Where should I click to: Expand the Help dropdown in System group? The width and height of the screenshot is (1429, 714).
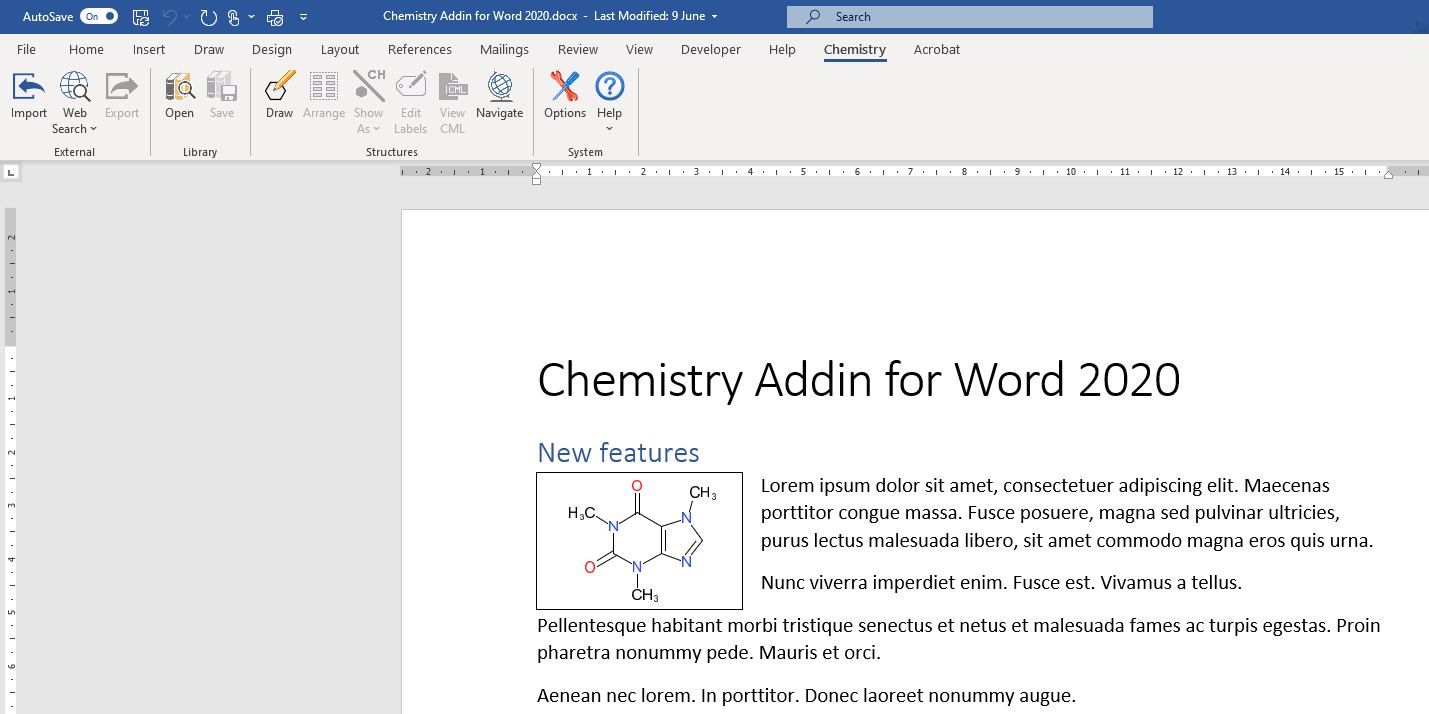[x=609, y=128]
